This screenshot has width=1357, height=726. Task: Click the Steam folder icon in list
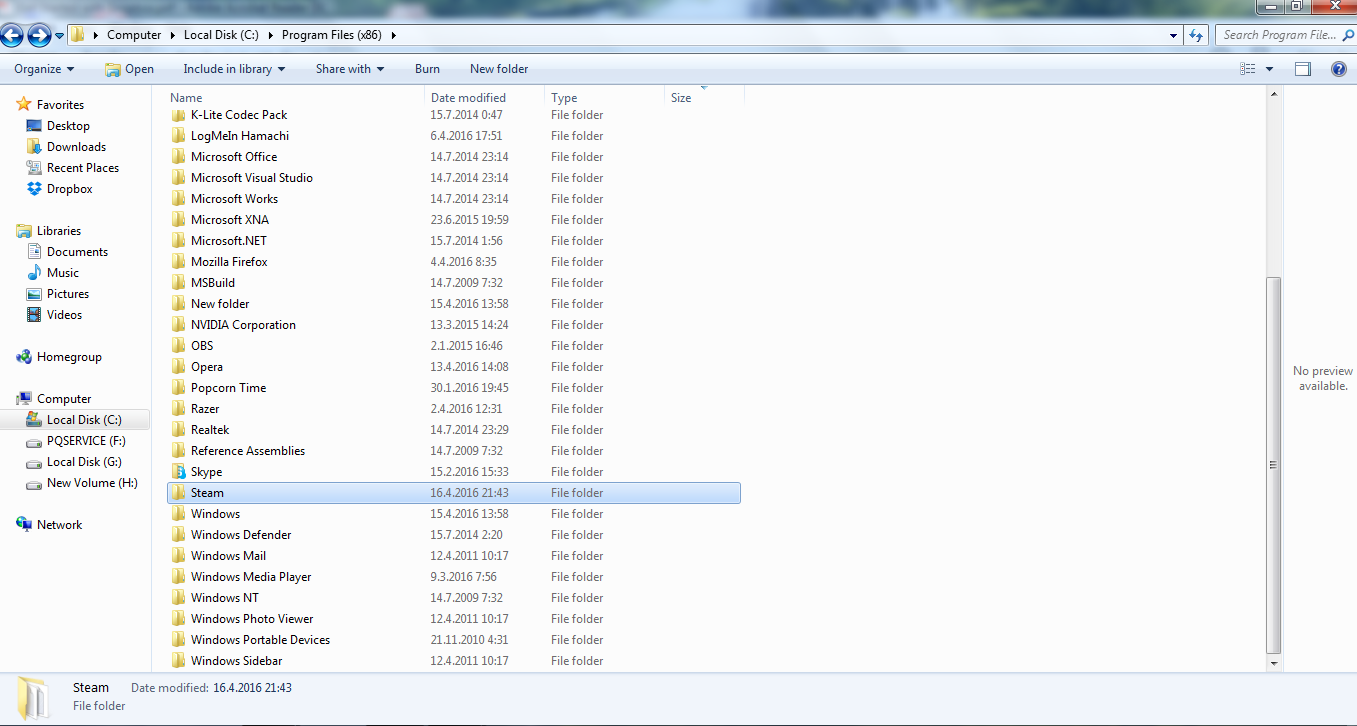[x=179, y=493]
